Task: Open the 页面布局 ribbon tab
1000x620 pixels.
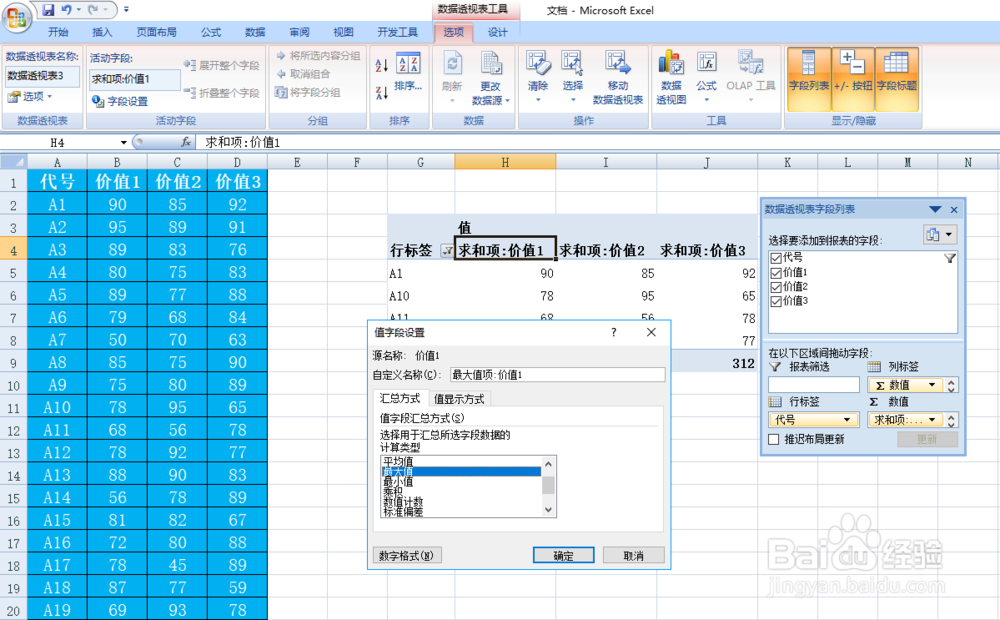Action: coord(156,32)
